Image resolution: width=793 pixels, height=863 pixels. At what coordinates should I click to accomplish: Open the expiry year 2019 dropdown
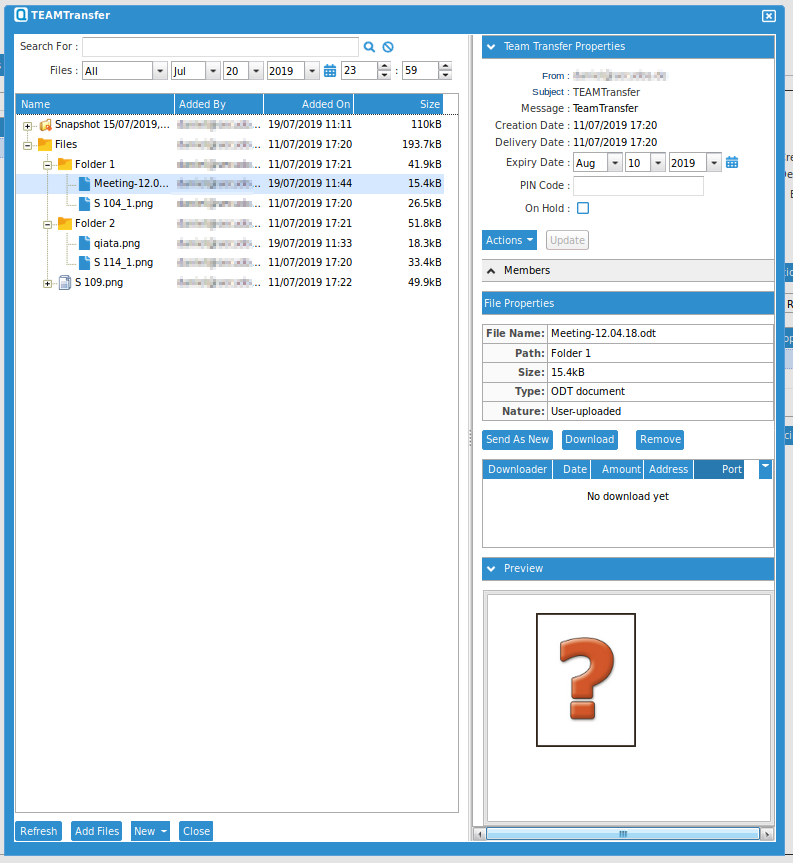pos(714,162)
